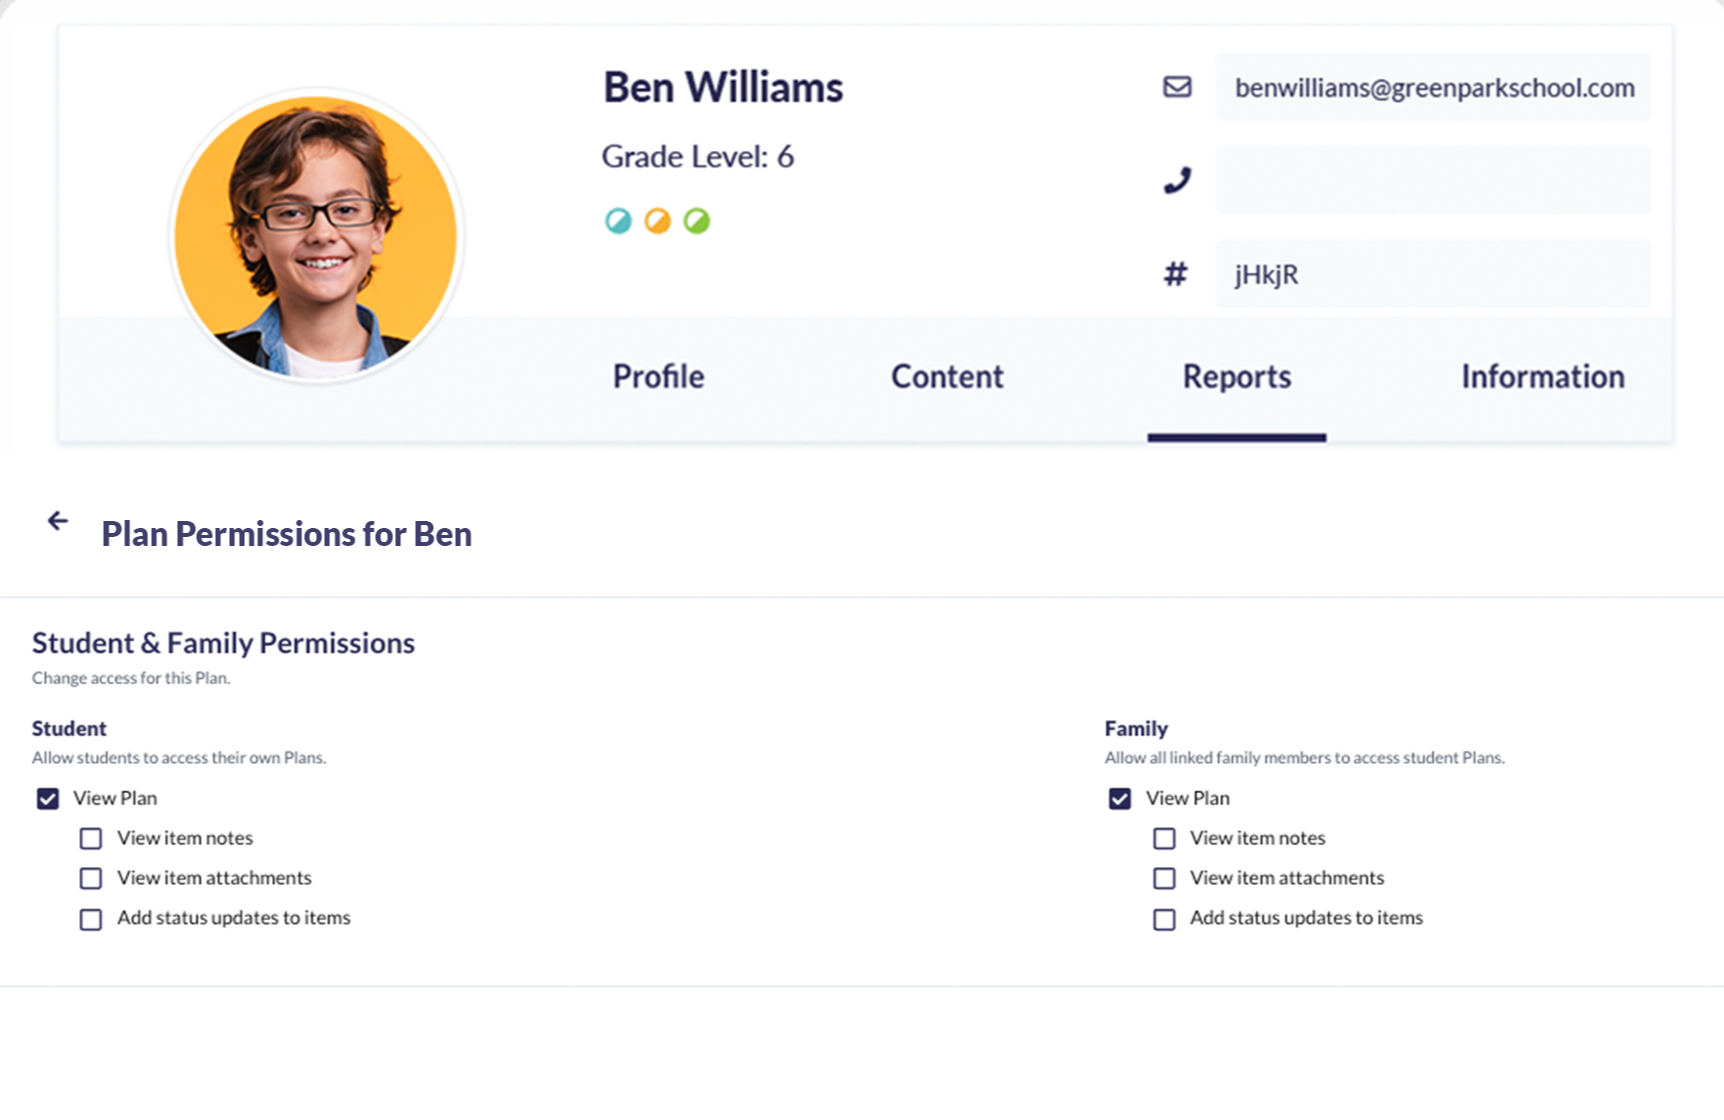Enable Student View item attachments
Screen dimensions: 1724x1120
click(91, 879)
